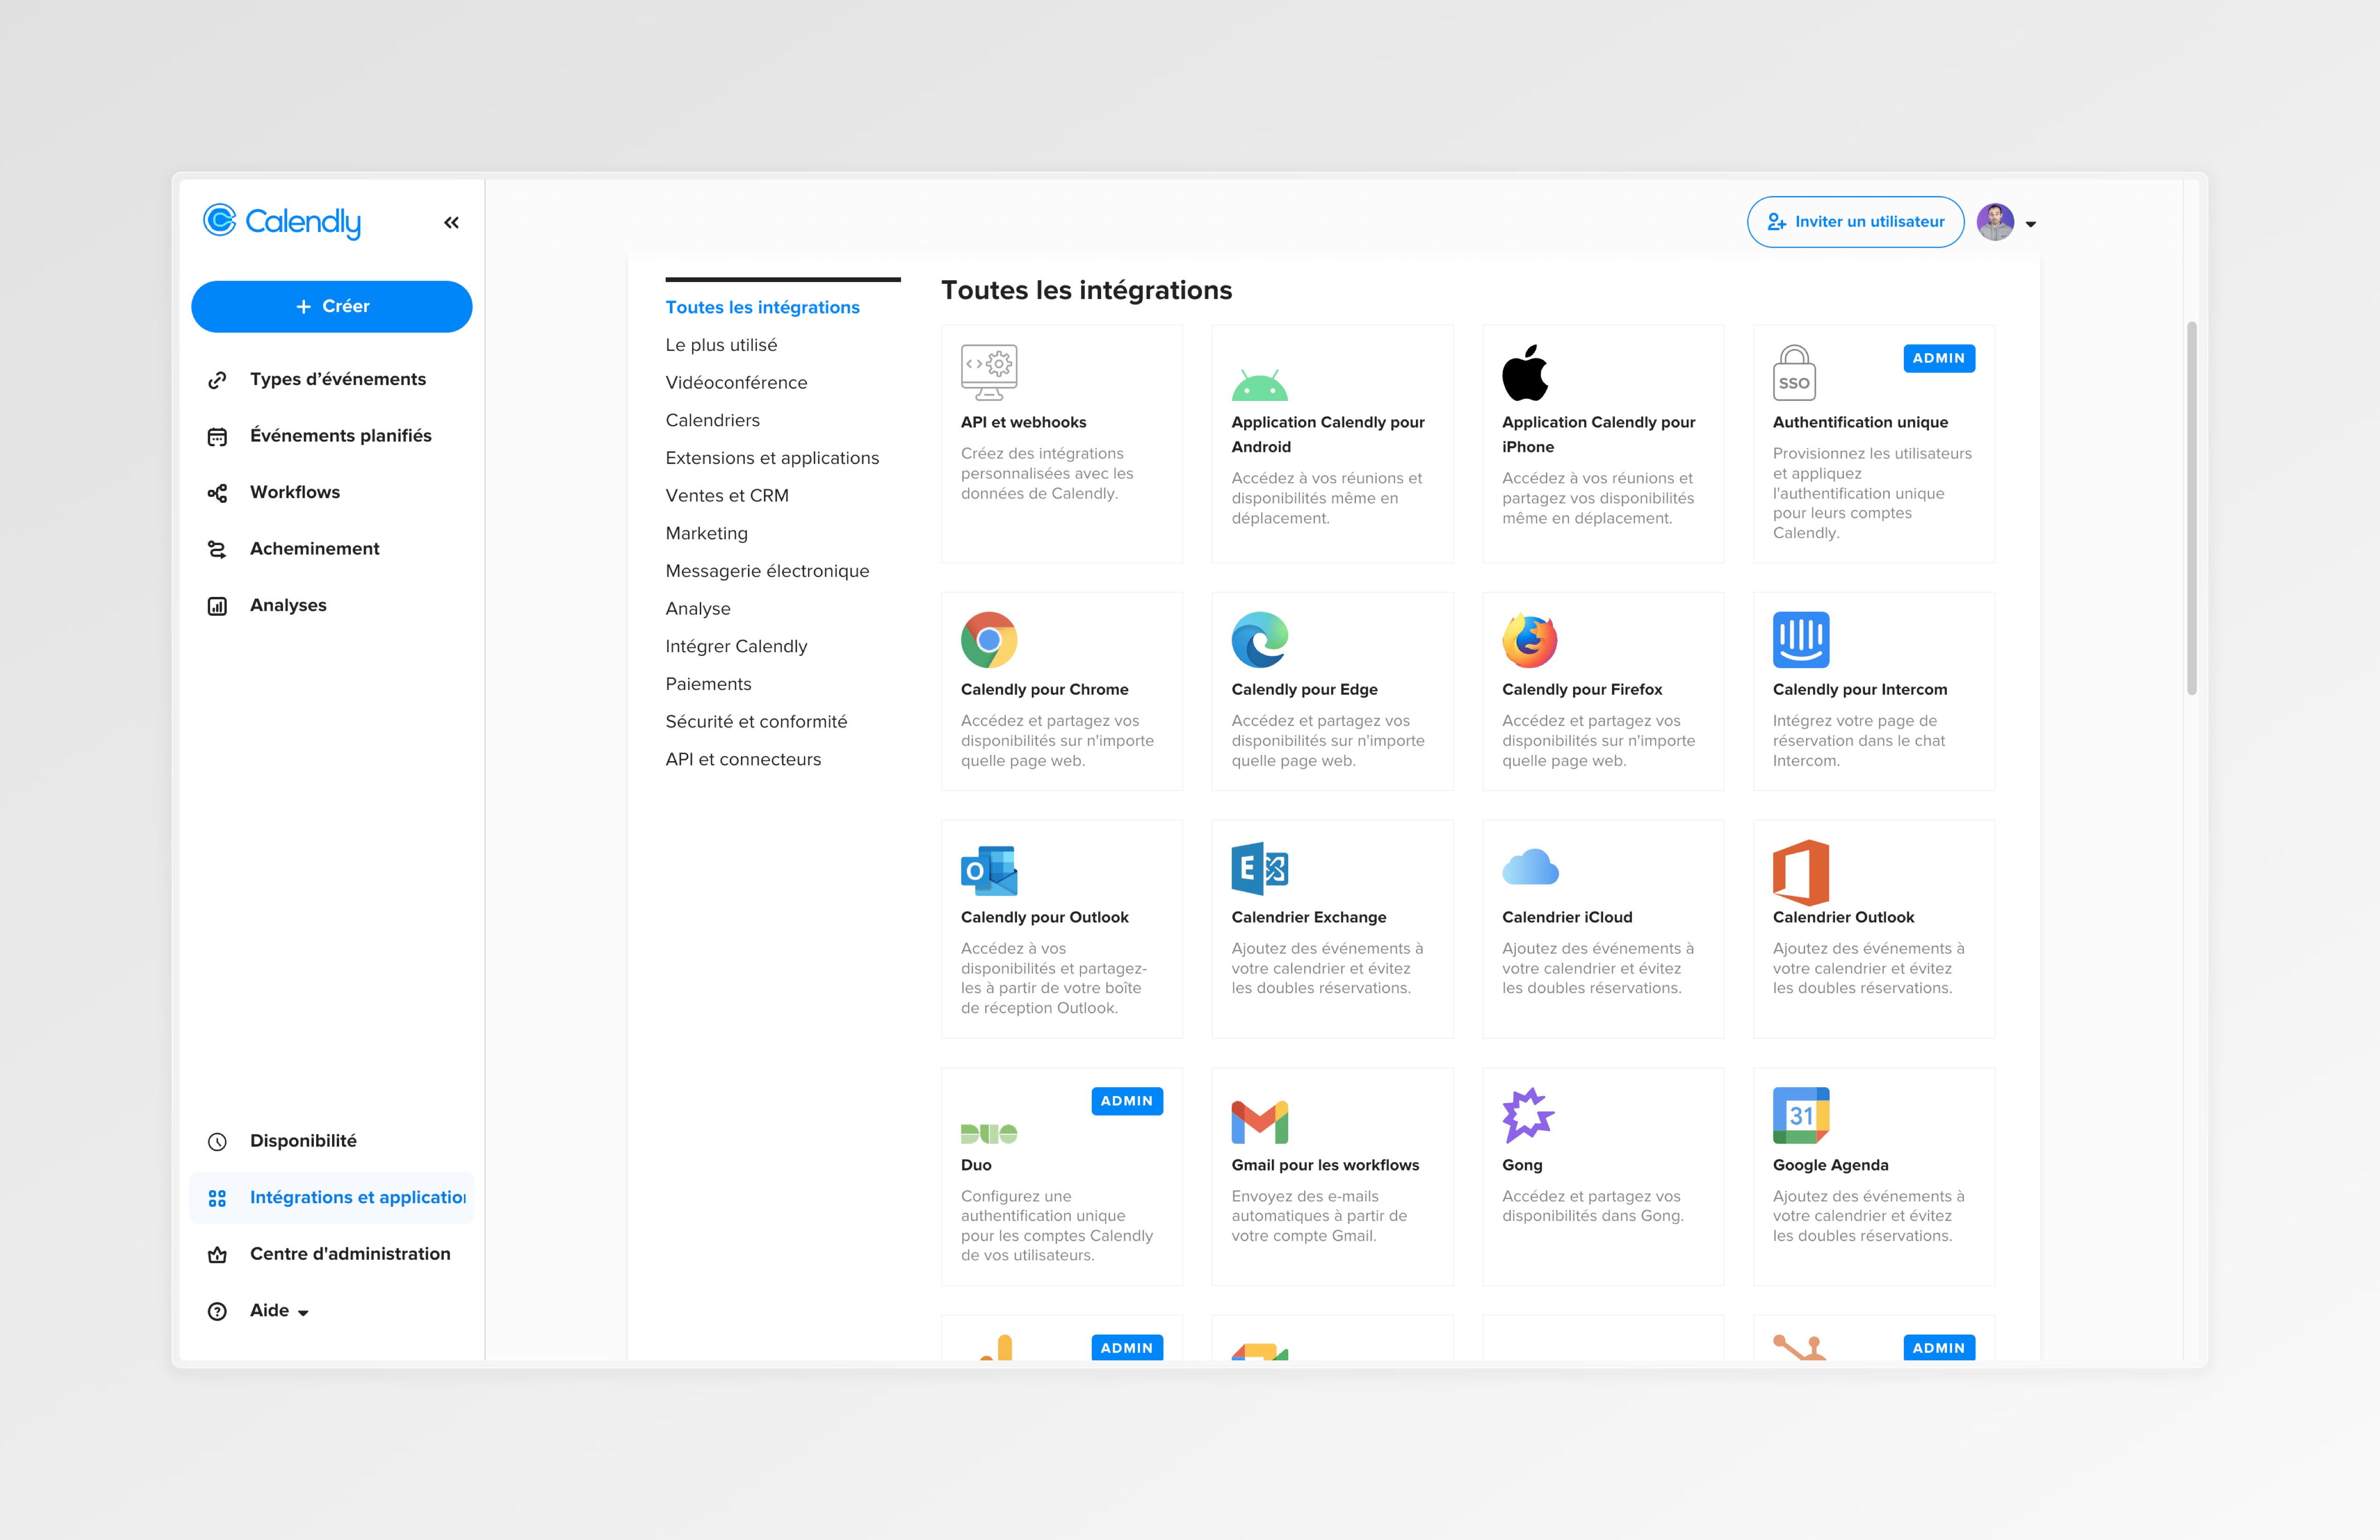Open Acheminement routing icon

click(217, 549)
